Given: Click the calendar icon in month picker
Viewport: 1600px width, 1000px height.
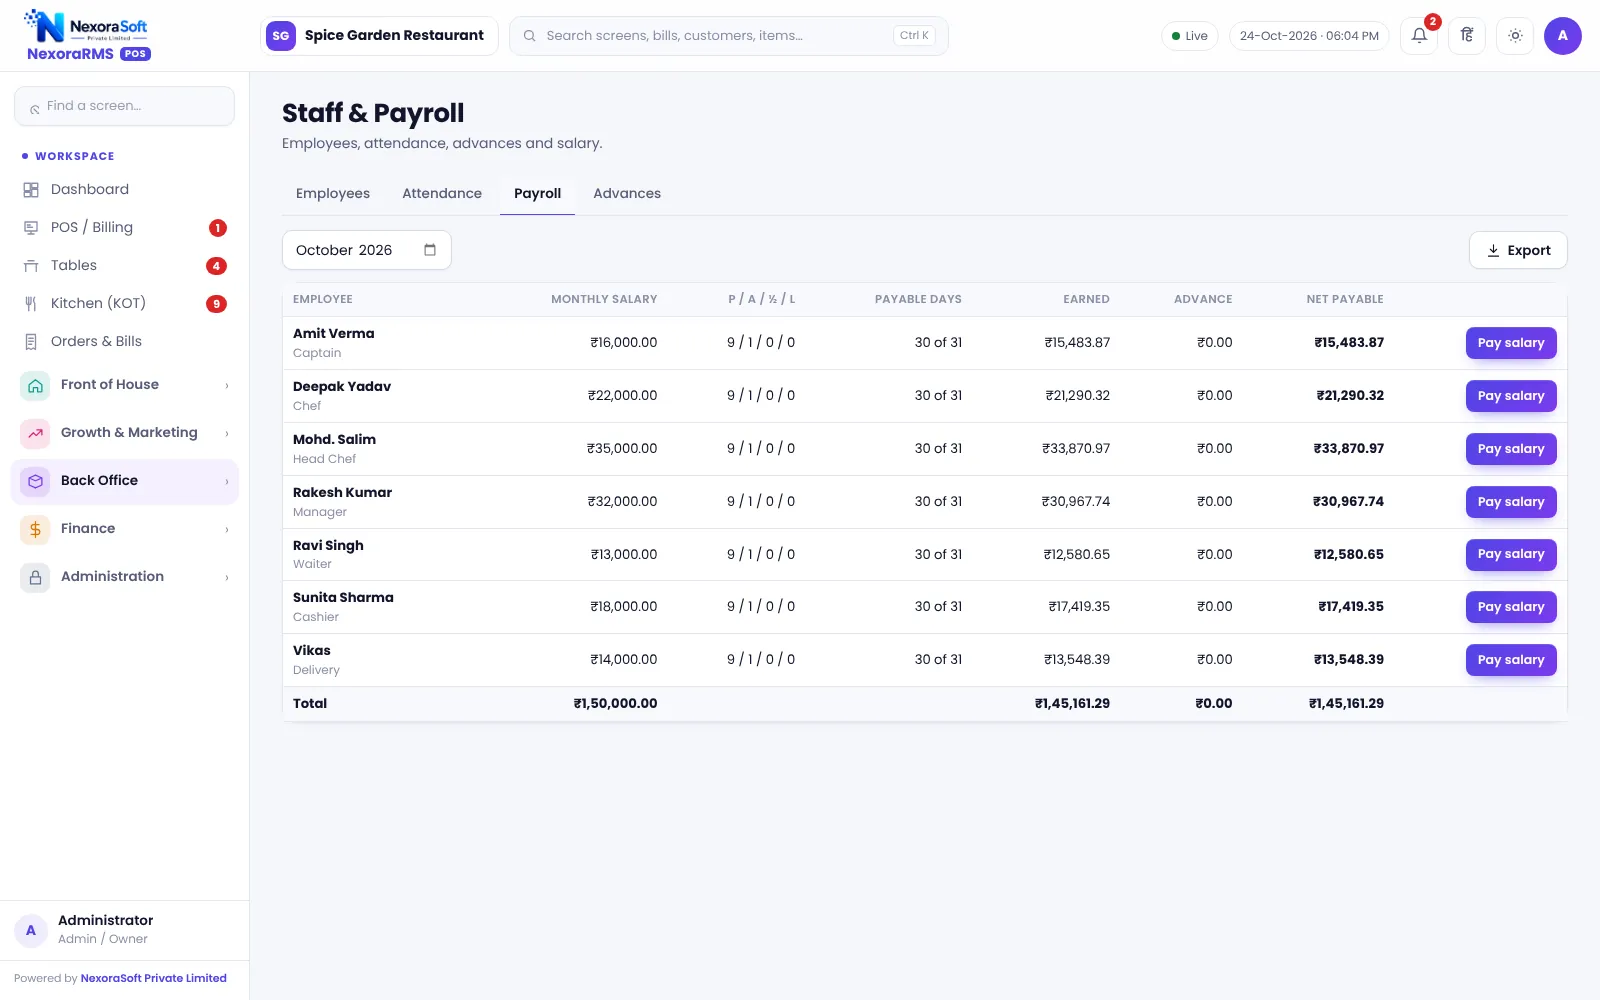Looking at the screenshot, I should (x=430, y=250).
